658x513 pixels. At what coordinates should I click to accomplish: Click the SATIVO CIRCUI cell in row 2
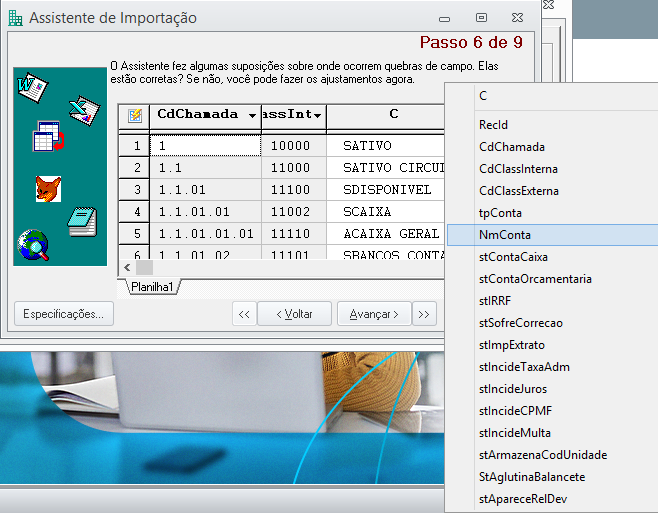pyautogui.click(x=385, y=168)
